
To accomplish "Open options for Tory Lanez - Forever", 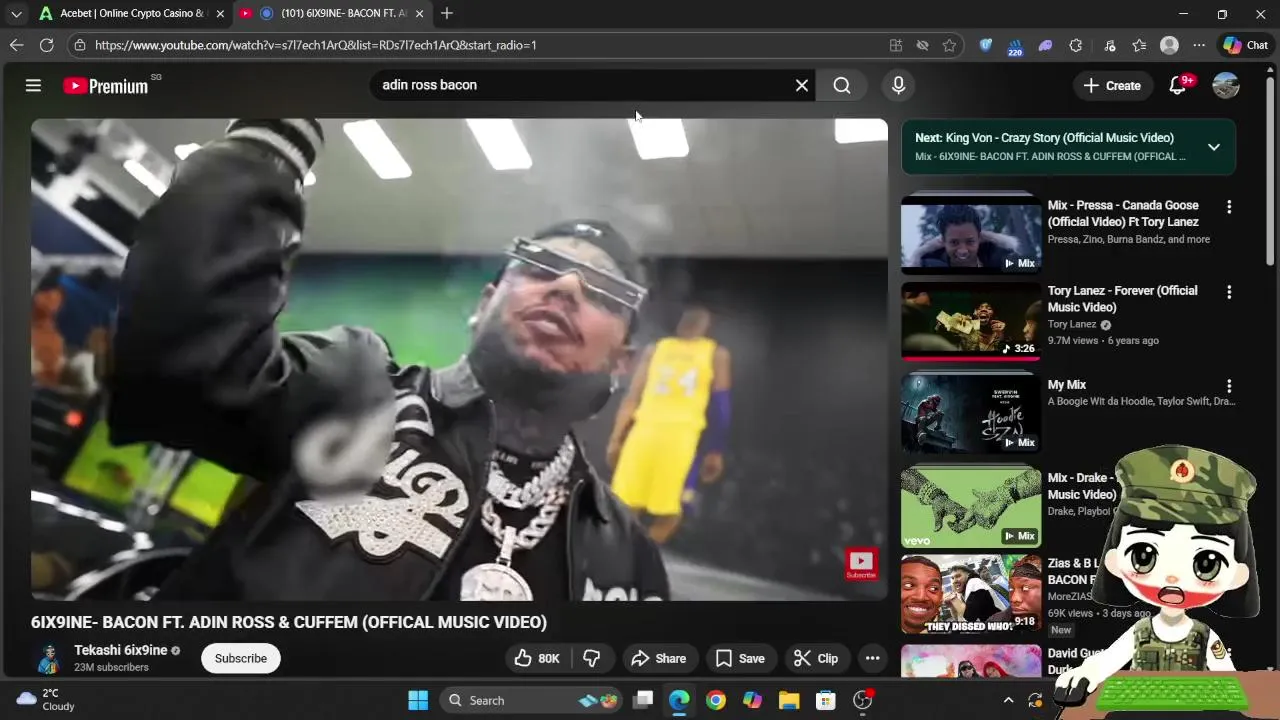I will click(1229, 292).
